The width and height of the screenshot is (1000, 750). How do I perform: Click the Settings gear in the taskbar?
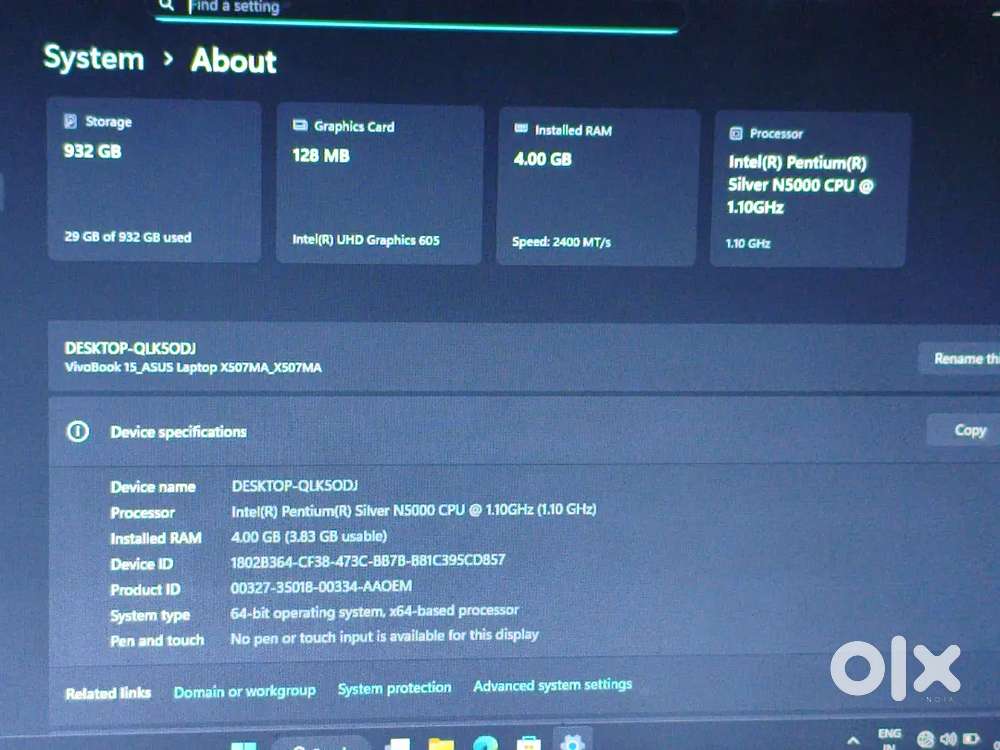pyautogui.click(x=573, y=742)
